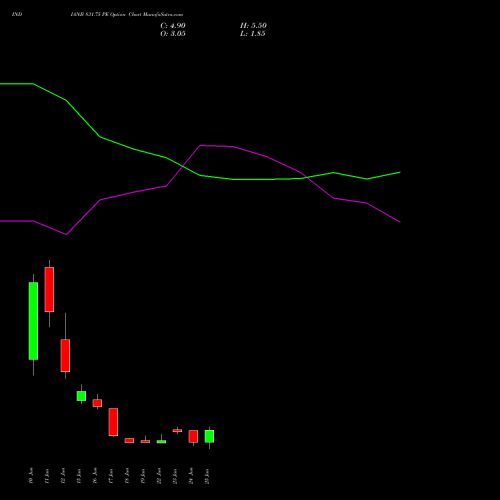Click the 17 Jun date axis label

pyautogui.click(x=111, y=476)
